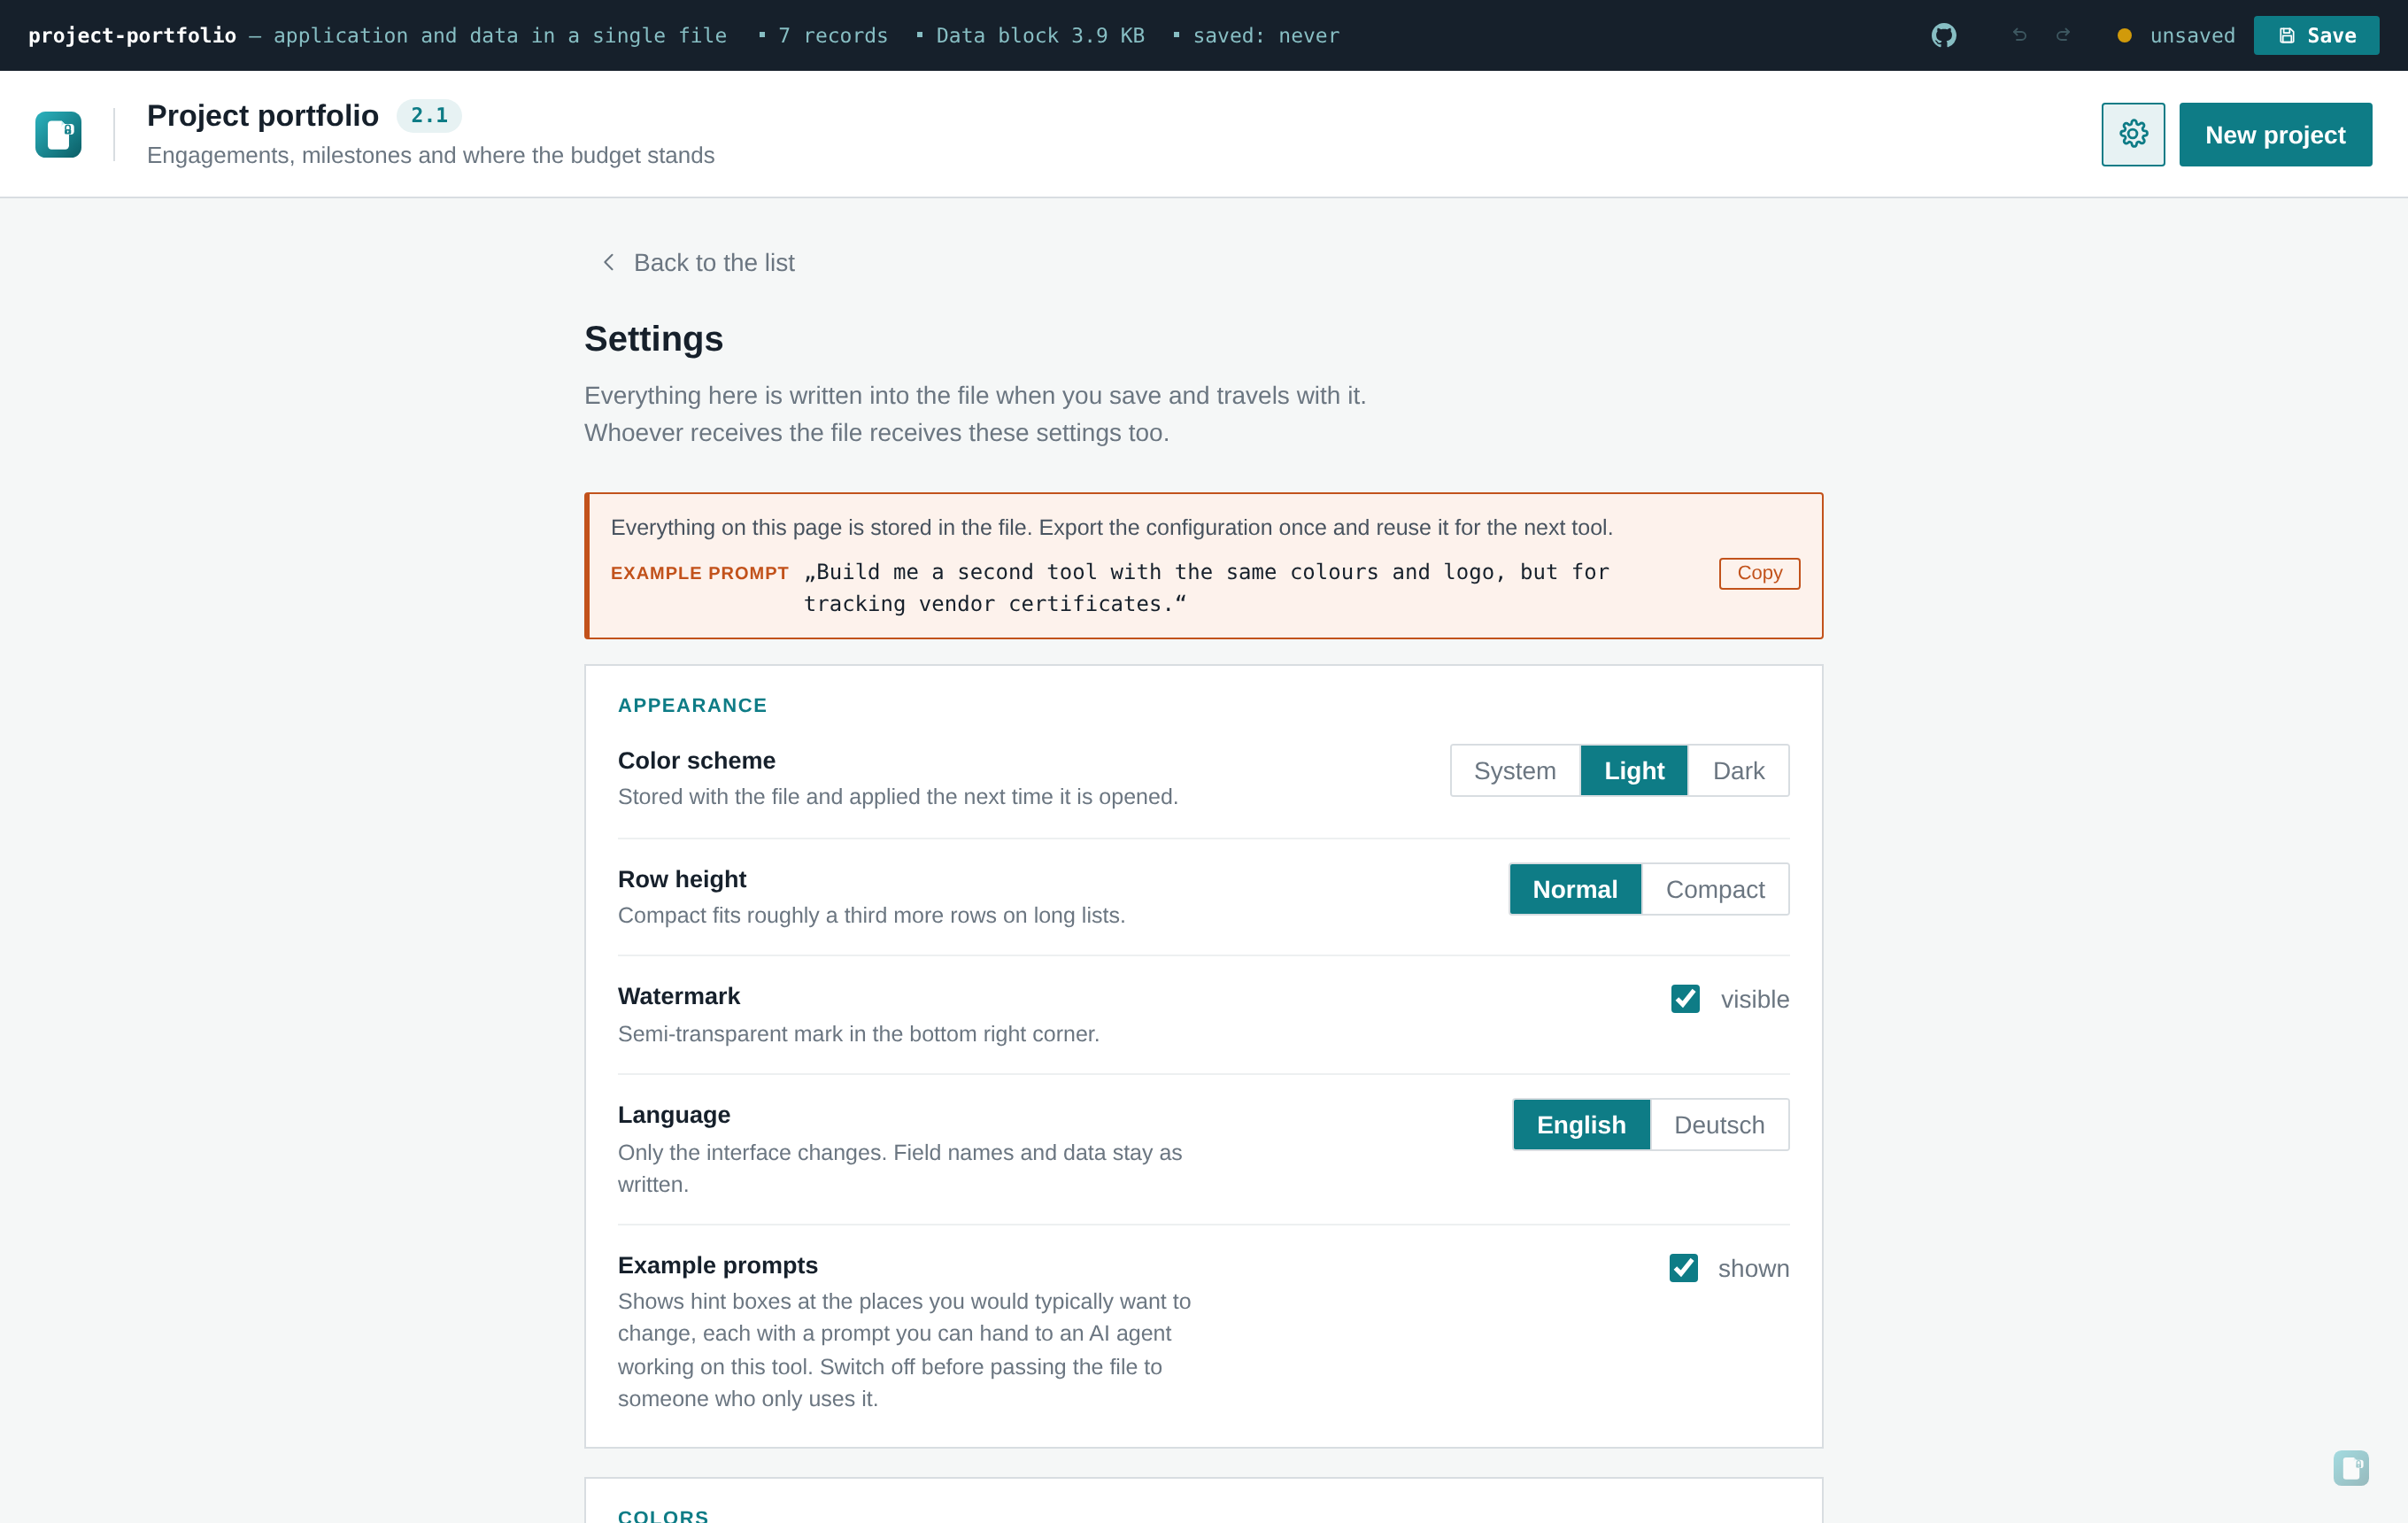Click the version badge 2.1
Image resolution: width=2408 pixels, height=1523 pixels.
pos(429,116)
